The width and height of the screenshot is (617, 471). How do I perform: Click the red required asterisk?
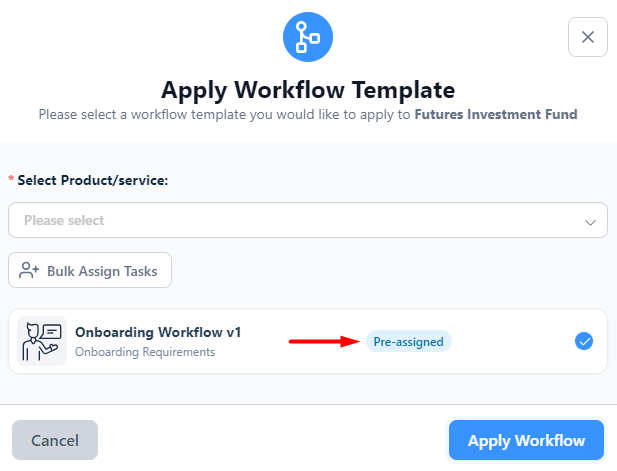pos(11,179)
